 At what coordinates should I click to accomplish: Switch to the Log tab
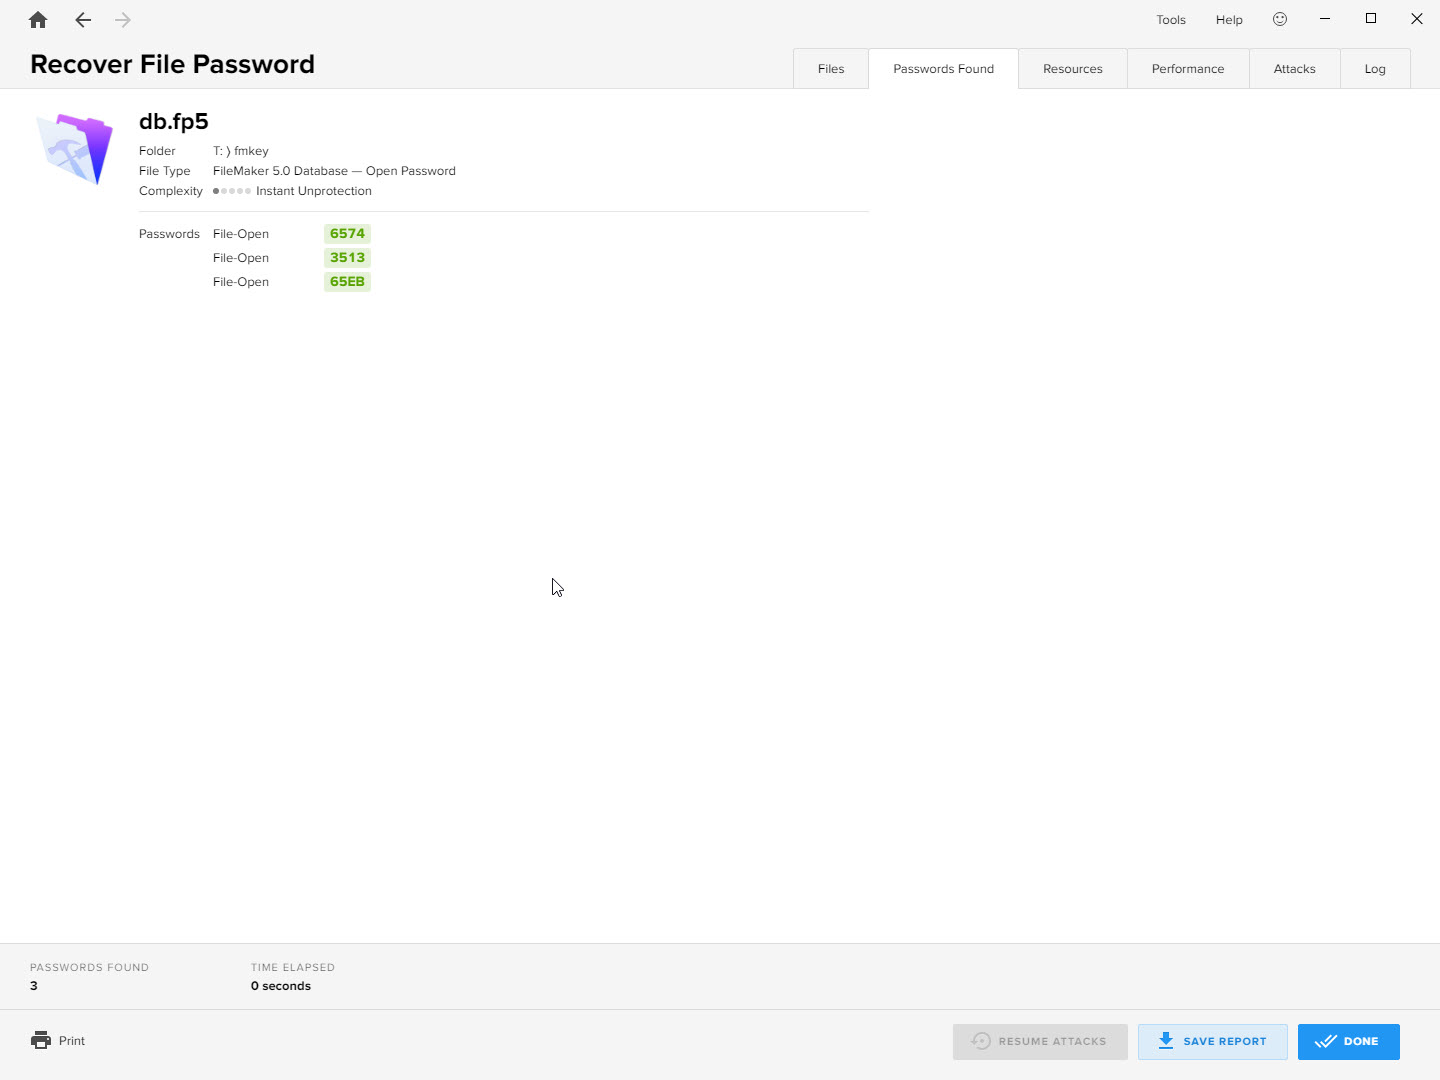click(1375, 68)
